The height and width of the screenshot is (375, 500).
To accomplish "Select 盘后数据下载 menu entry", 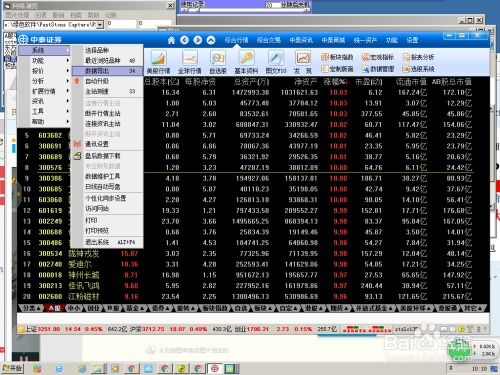I will pos(107,156).
